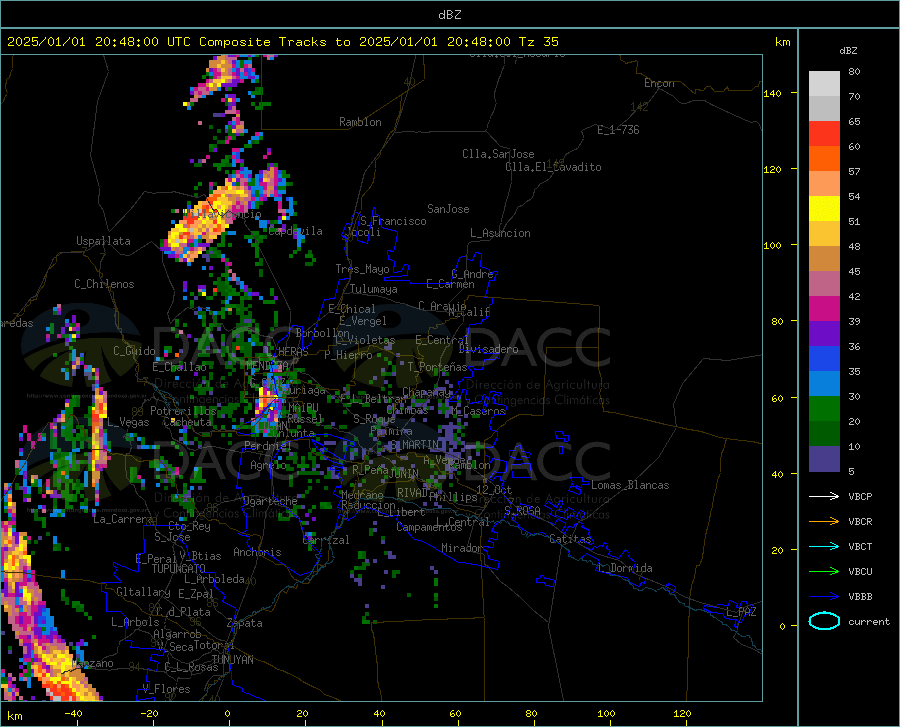Click the cyan 'current' ellipse symbol
This screenshot has width=900, height=727.
(x=824, y=621)
